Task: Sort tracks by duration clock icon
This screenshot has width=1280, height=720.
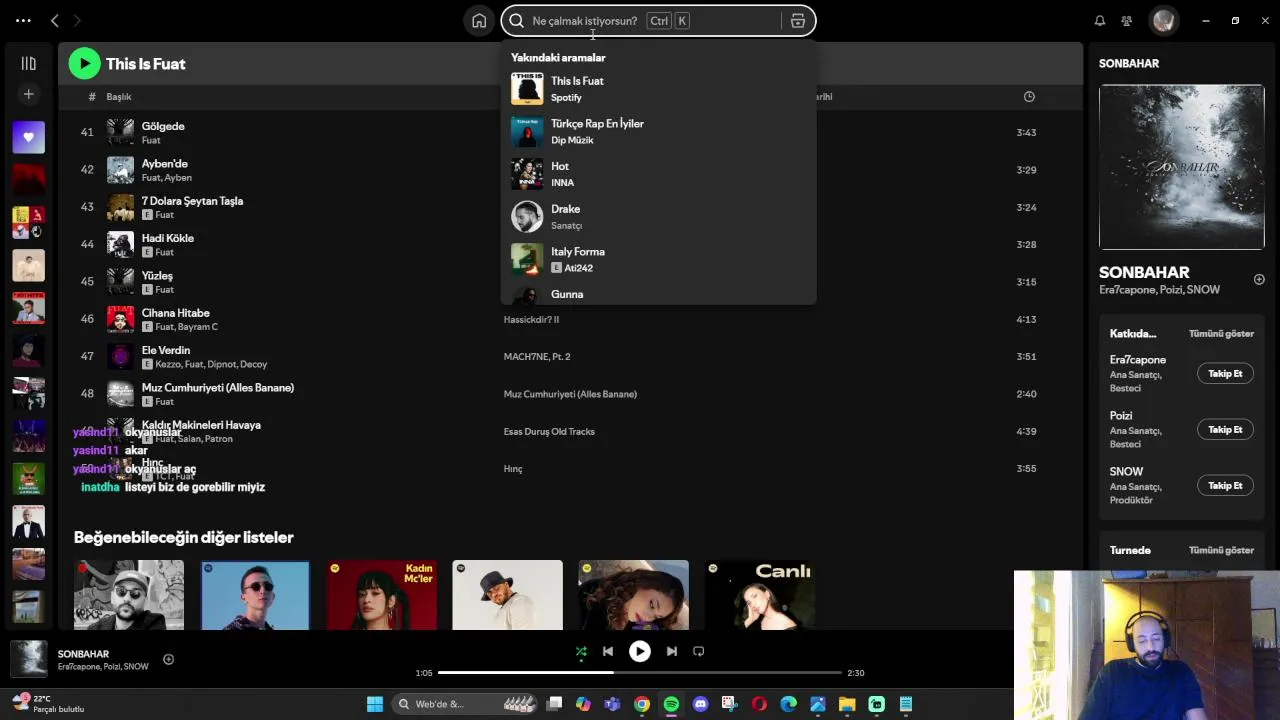Action: click(1029, 97)
